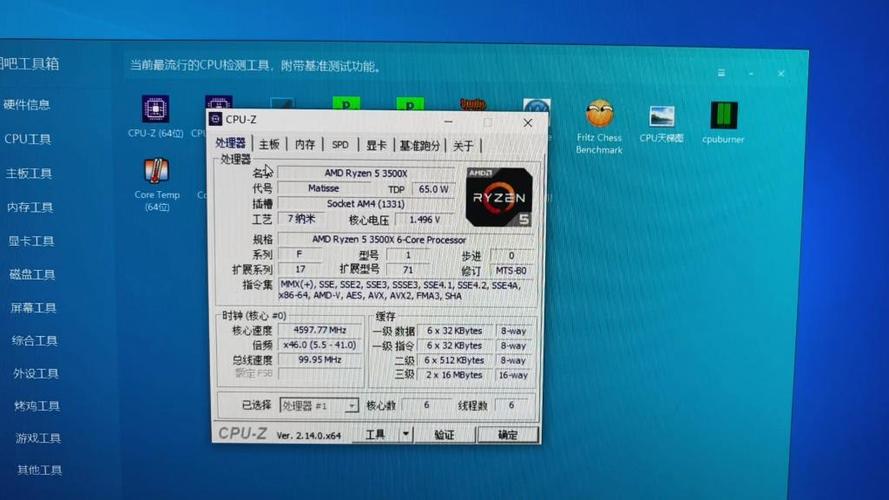The image size is (889, 500).
Task: Minimize the CPU-Z window
Action: (448, 121)
